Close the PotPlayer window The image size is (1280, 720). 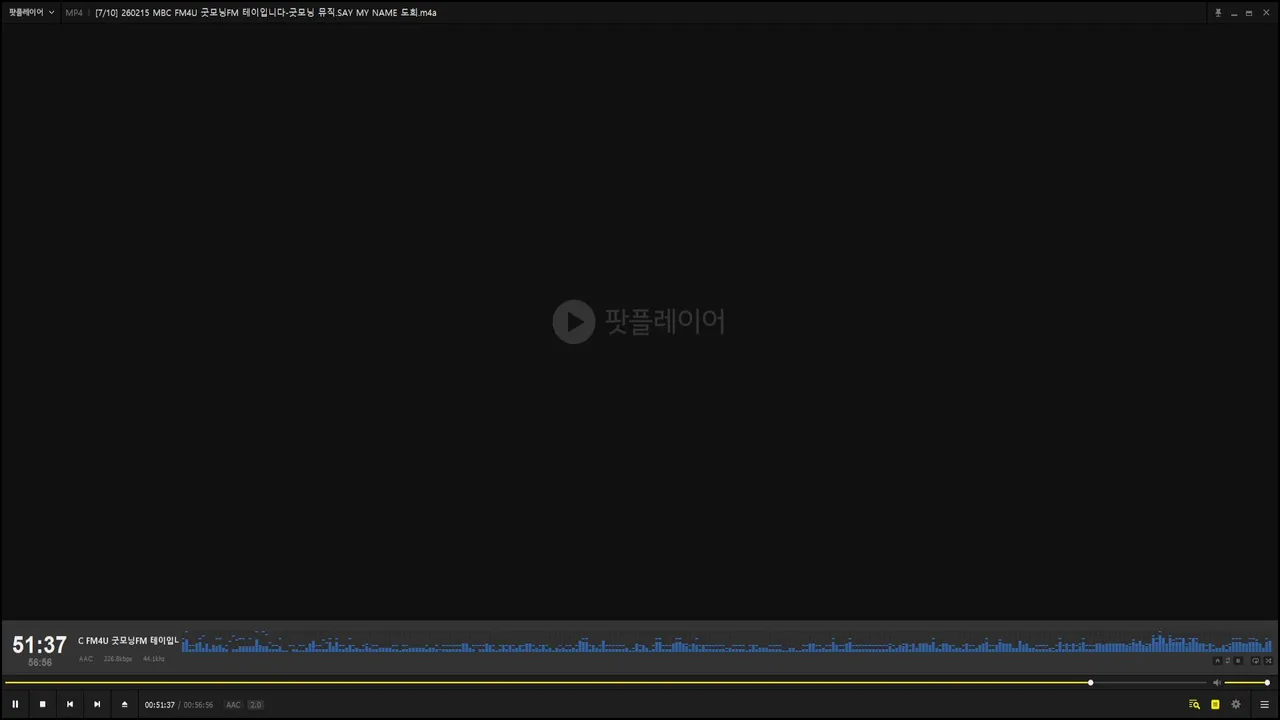click(x=1265, y=13)
